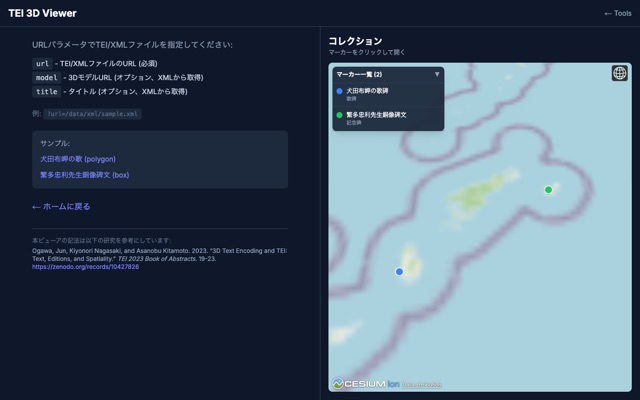Image resolution: width=640 pixels, height=400 pixels.
Task: Click the サンプル: label
Action: 55,143
